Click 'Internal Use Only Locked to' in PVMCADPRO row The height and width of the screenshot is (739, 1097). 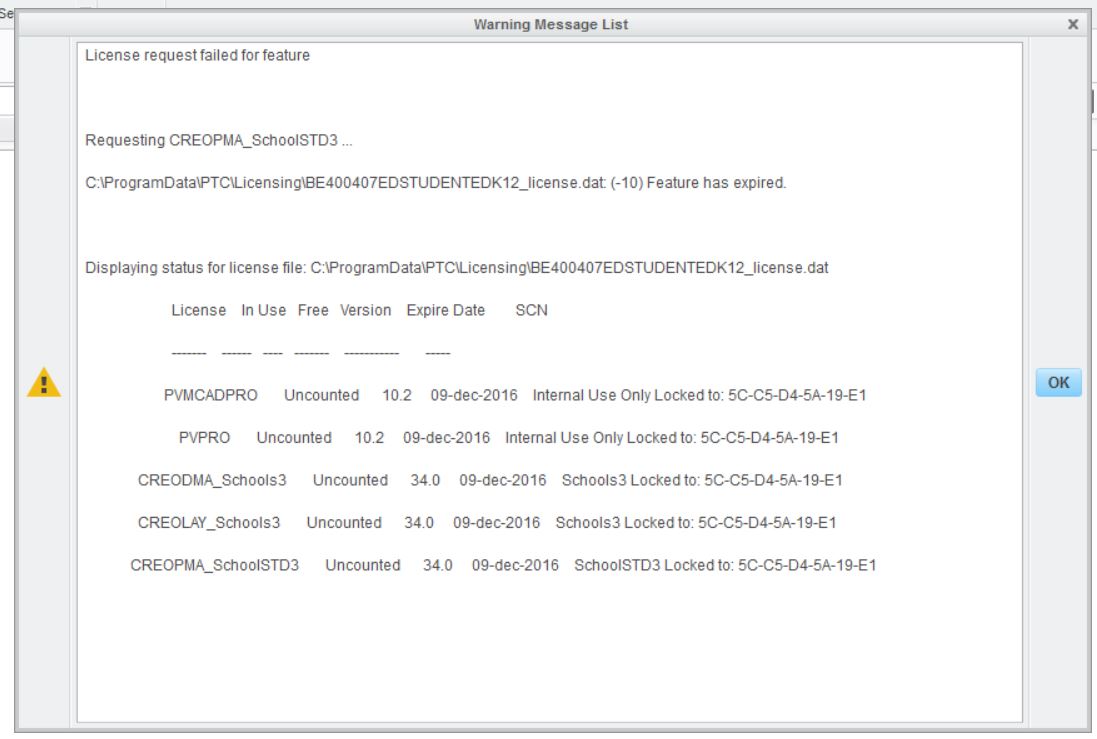point(628,395)
